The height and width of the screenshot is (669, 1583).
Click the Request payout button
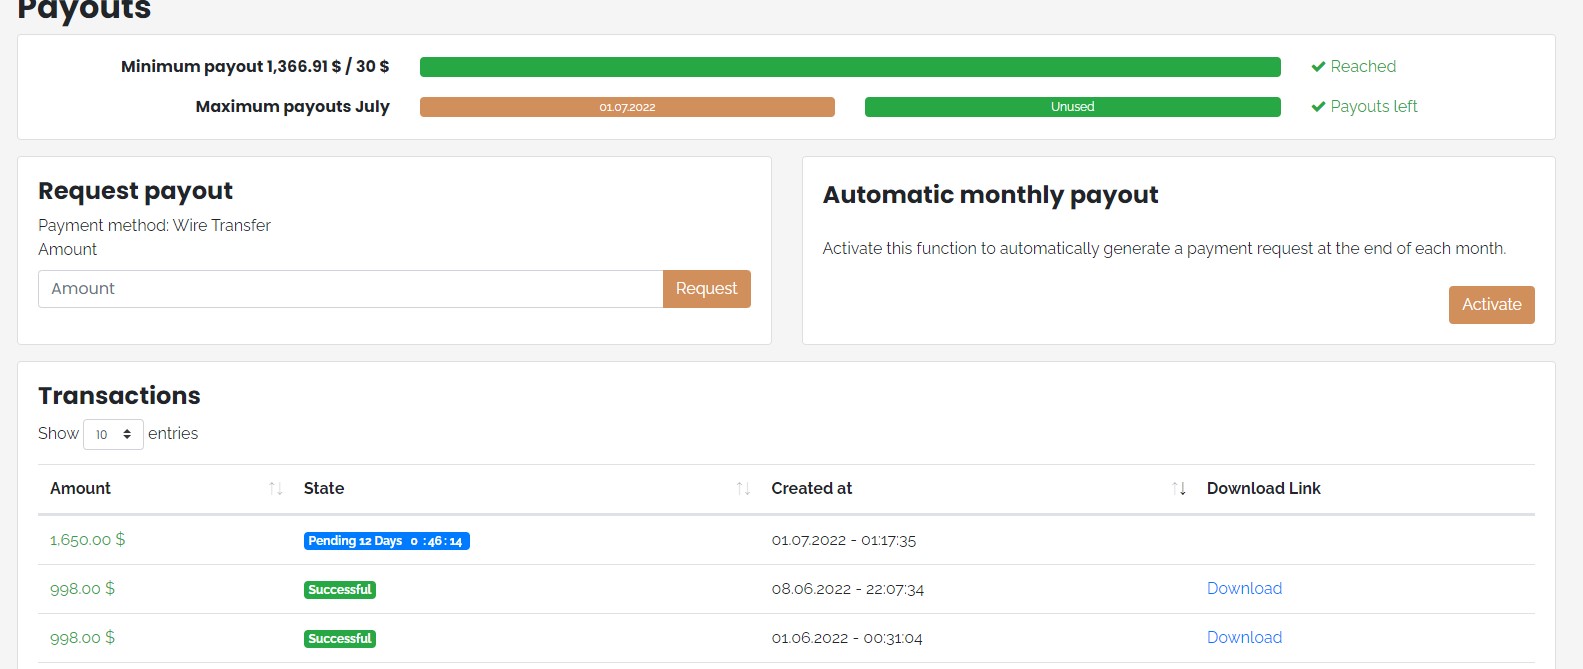coord(706,289)
